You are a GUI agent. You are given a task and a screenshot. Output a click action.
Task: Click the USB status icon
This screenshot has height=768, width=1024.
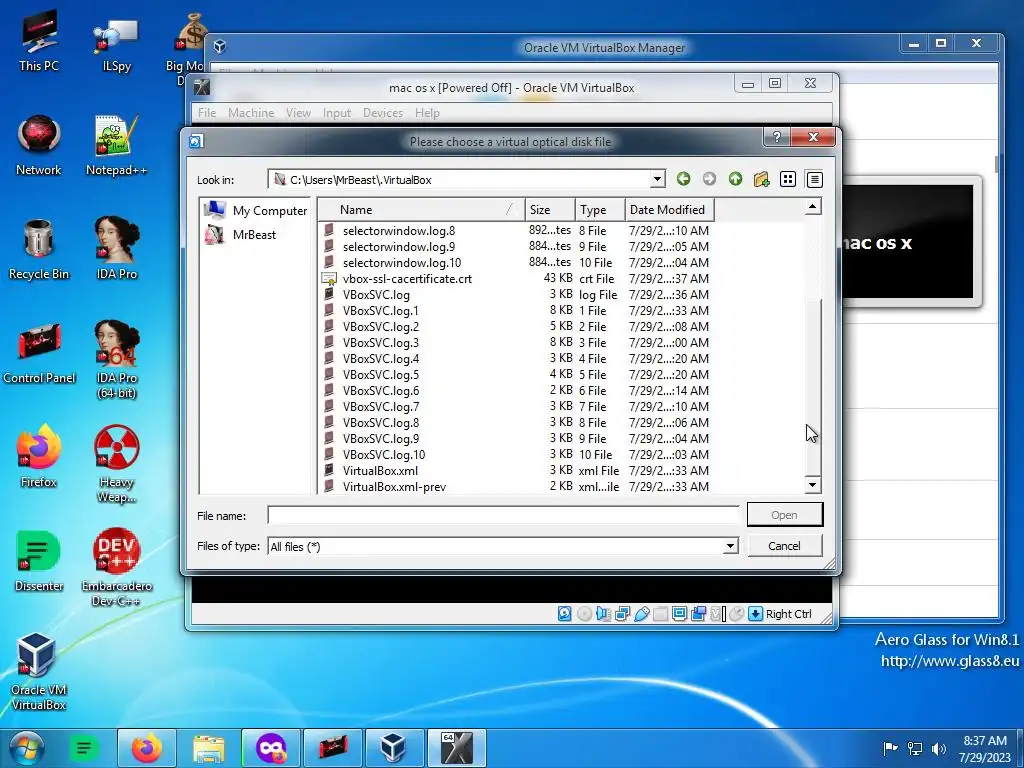coord(642,614)
